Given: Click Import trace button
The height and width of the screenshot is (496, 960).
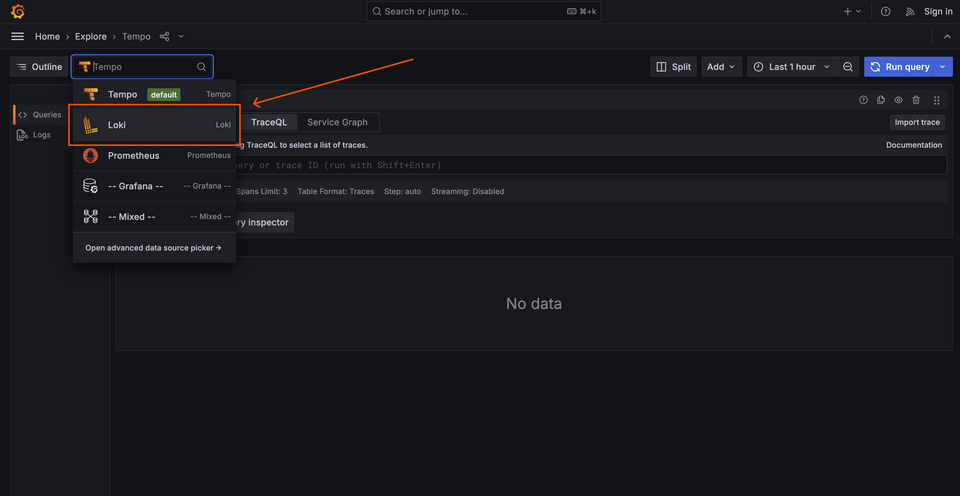Looking at the screenshot, I should pos(917,122).
